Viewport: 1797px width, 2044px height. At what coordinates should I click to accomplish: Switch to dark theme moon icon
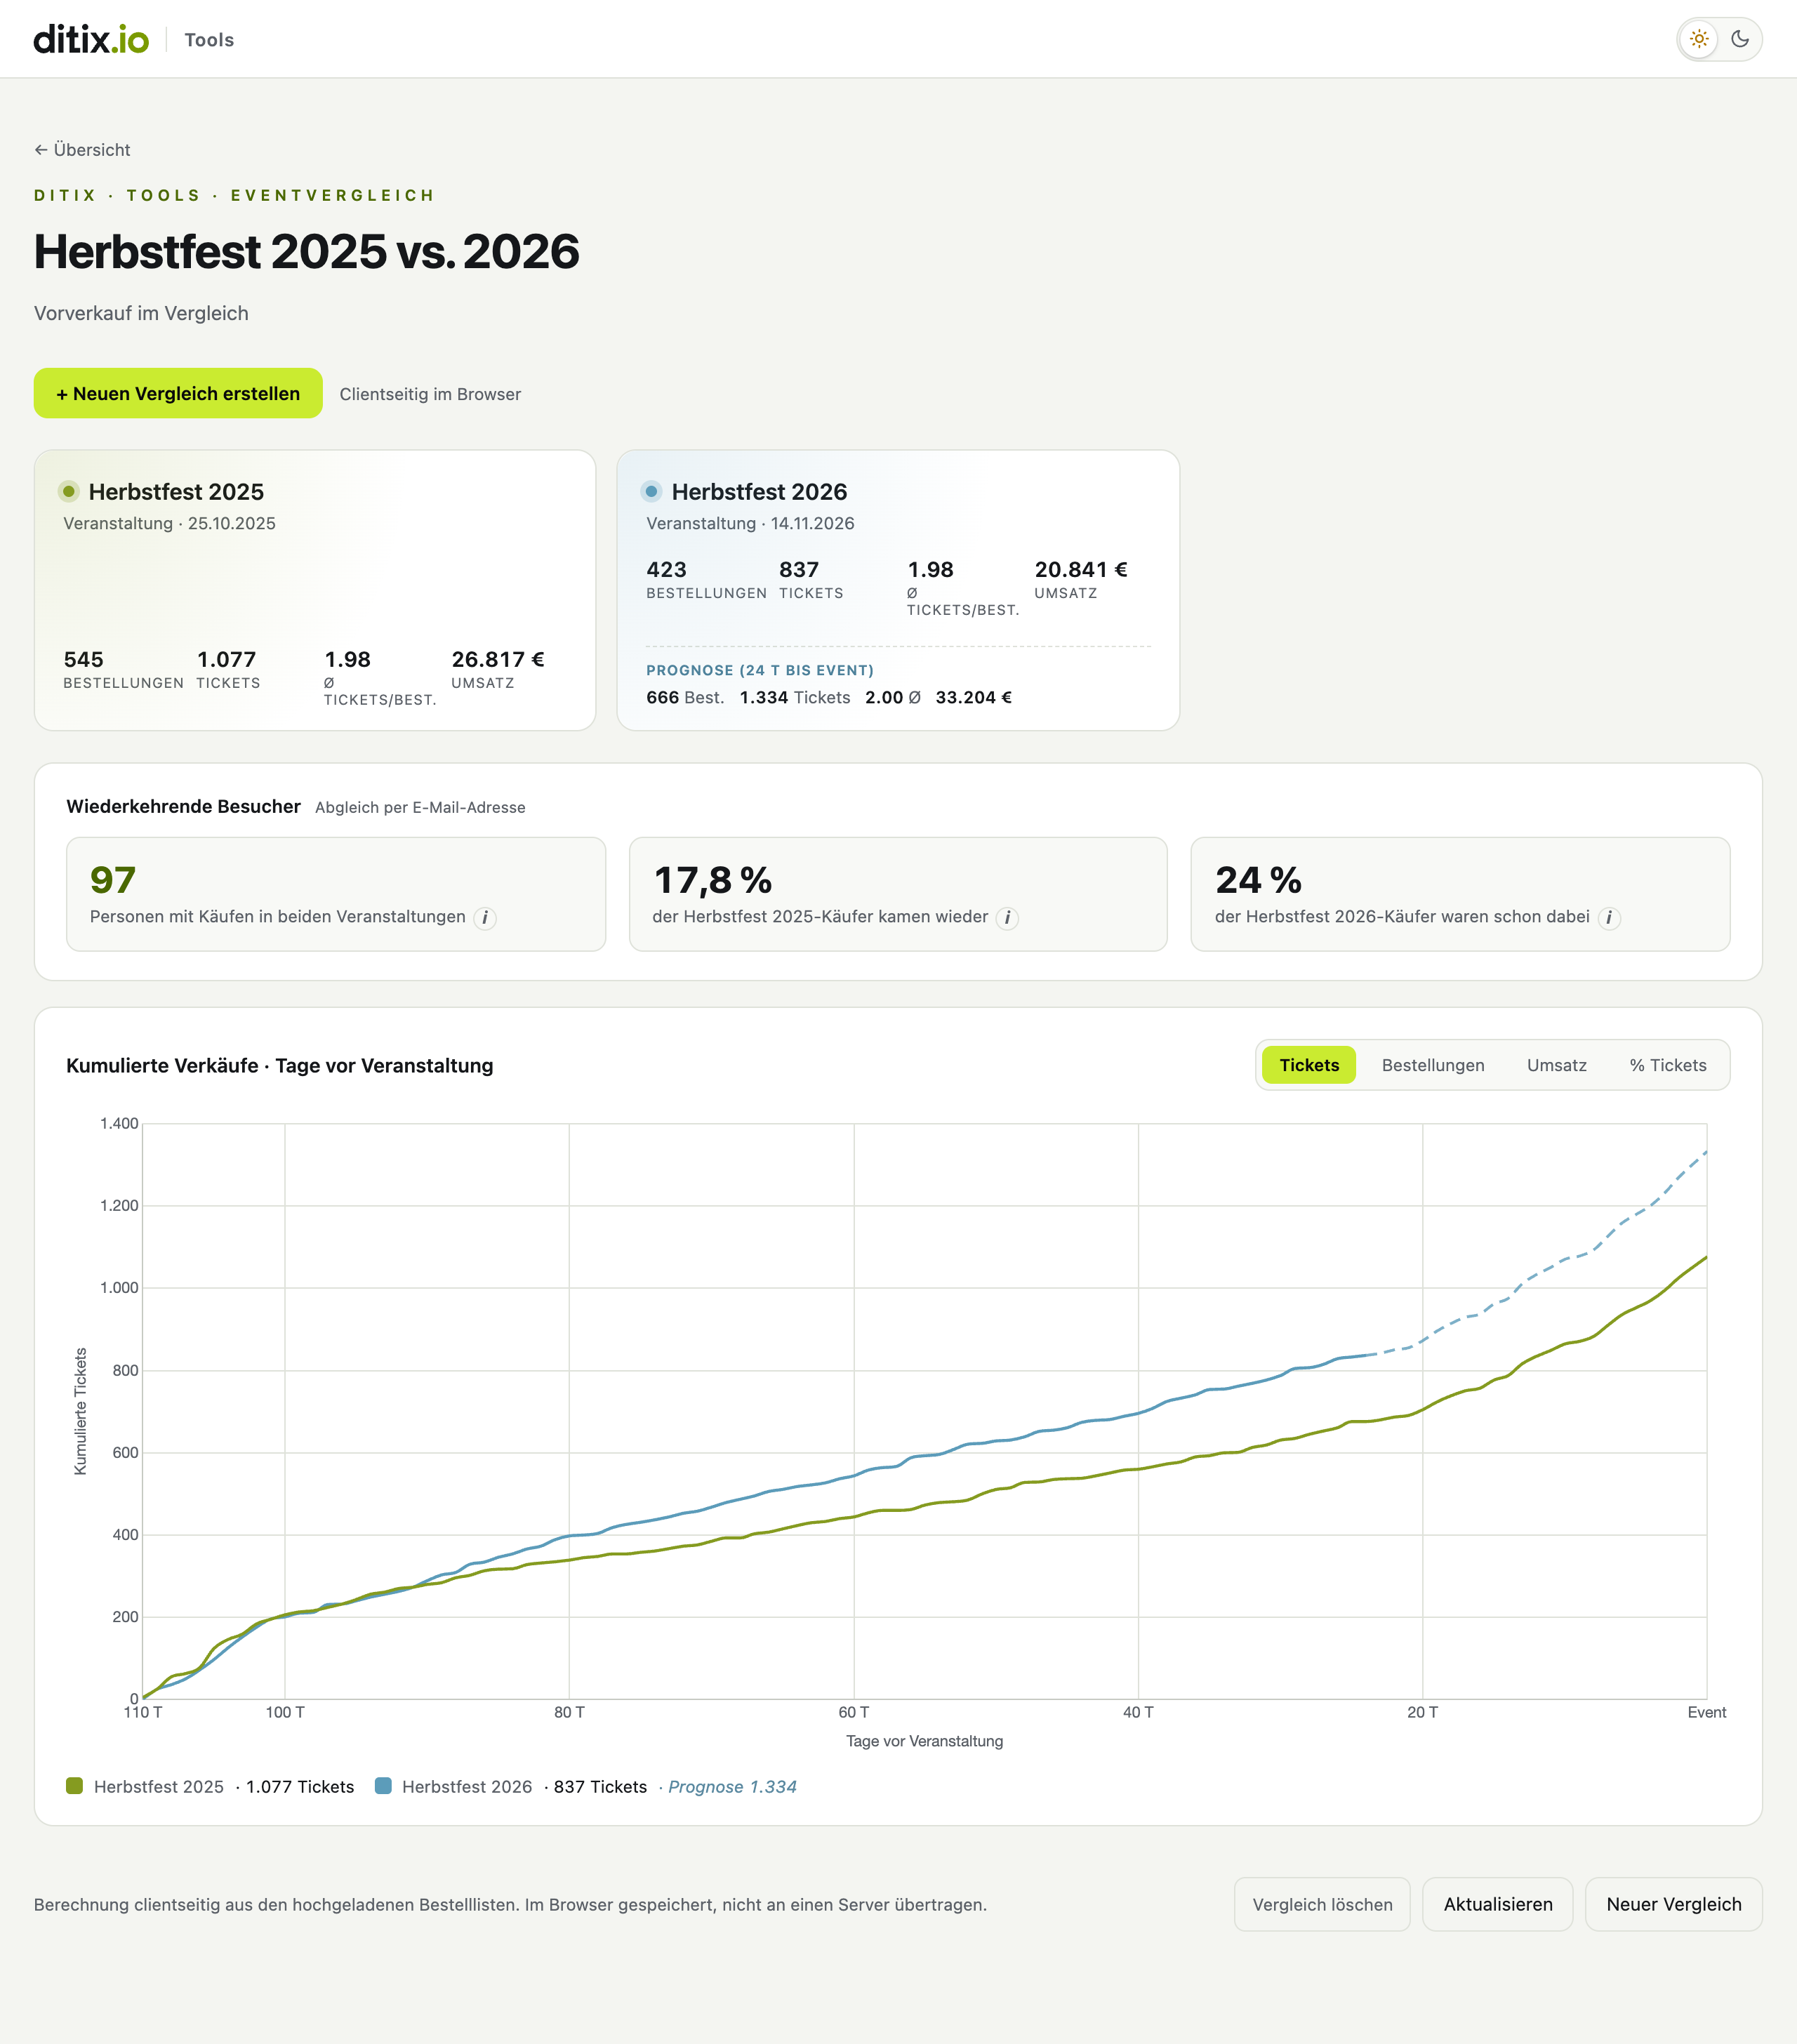pos(1740,39)
